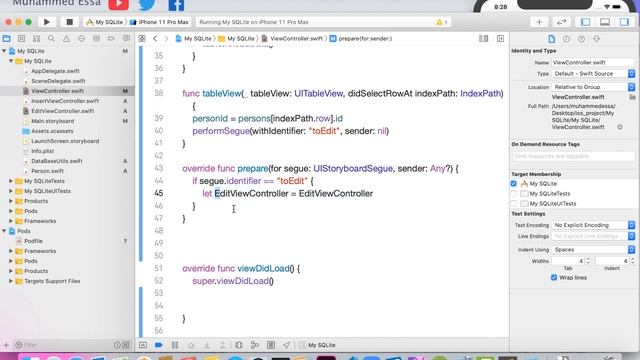640x360 pixels.
Task: Collapse the Pods project root
Action: [4, 231]
